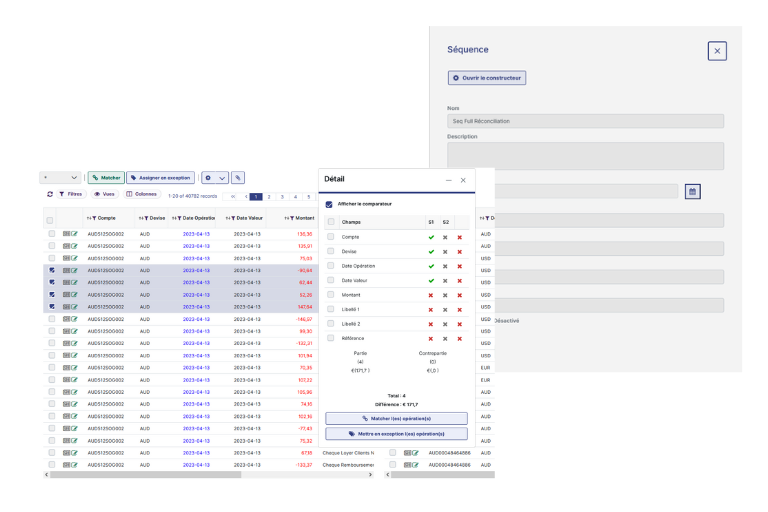Image resolution: width=768 pixels, height=512 pixels.
Task: Select all rows with the header checkbox
Action: point(50,220)
